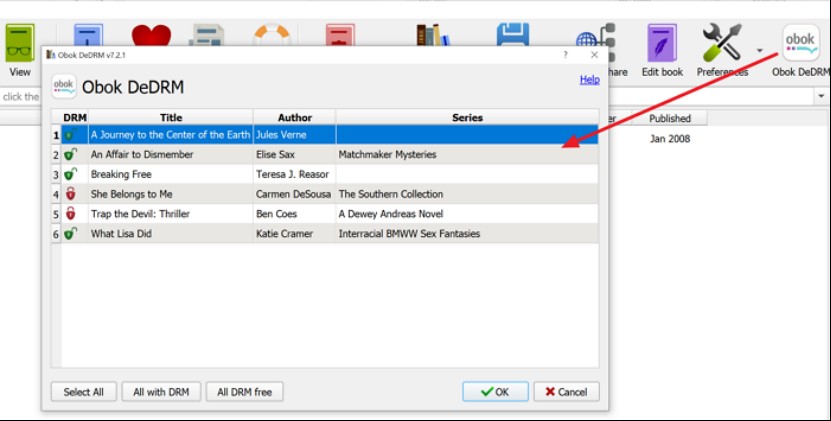Screen dimensions: 831x421
Task: Click row header number 4
Action: 56,194
